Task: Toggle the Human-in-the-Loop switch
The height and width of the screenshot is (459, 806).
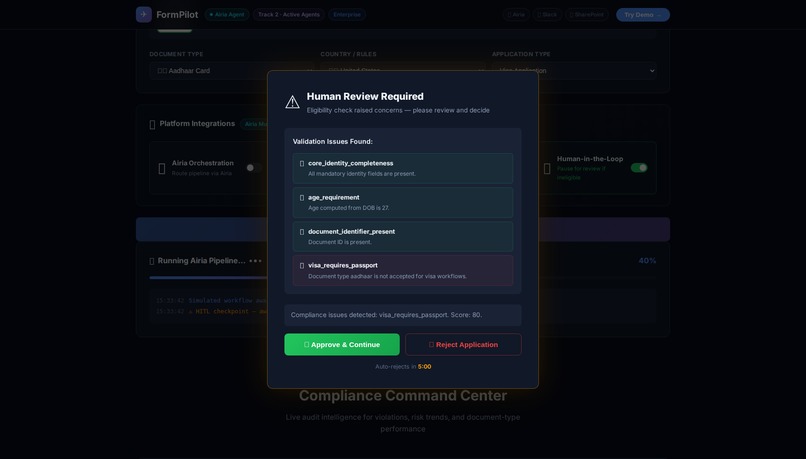Action: click(x=639, y=168)
